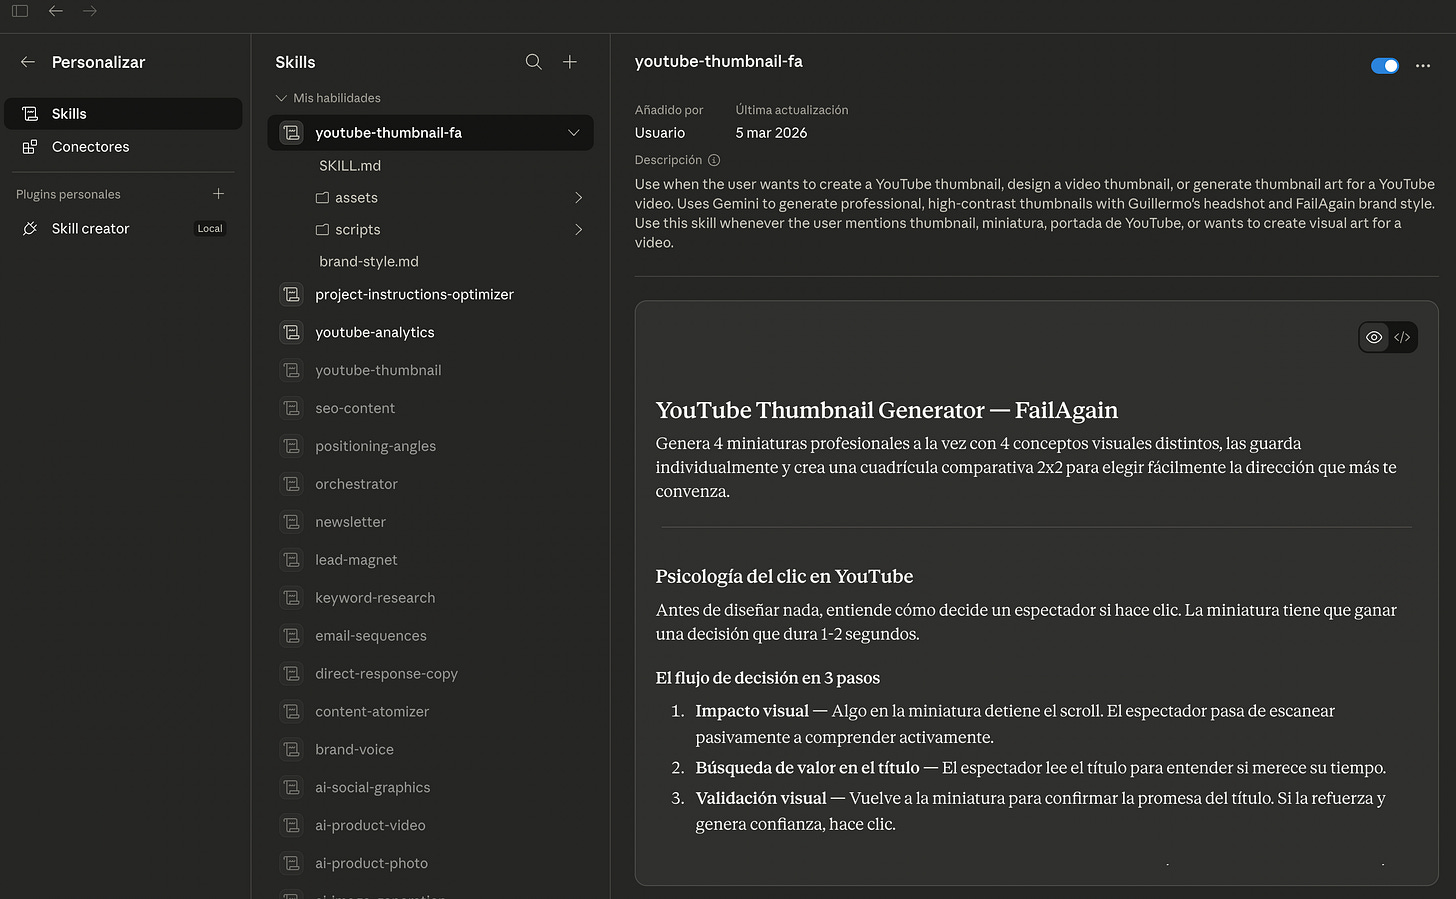Click the skill title youtube-thumbnail-fa heading
The width and height of the screenshot is (1456, 899).
click(x=719, y=62)
